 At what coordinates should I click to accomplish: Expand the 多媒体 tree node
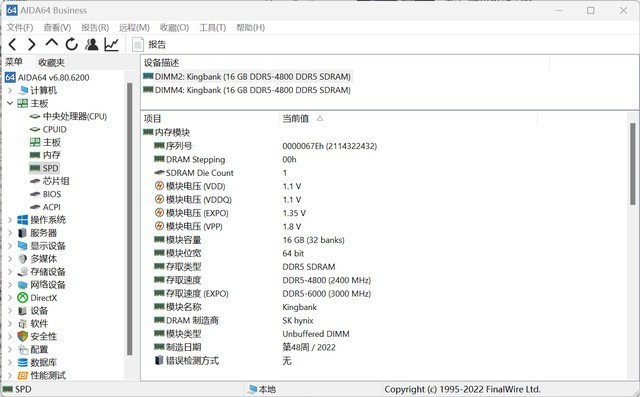10,259
